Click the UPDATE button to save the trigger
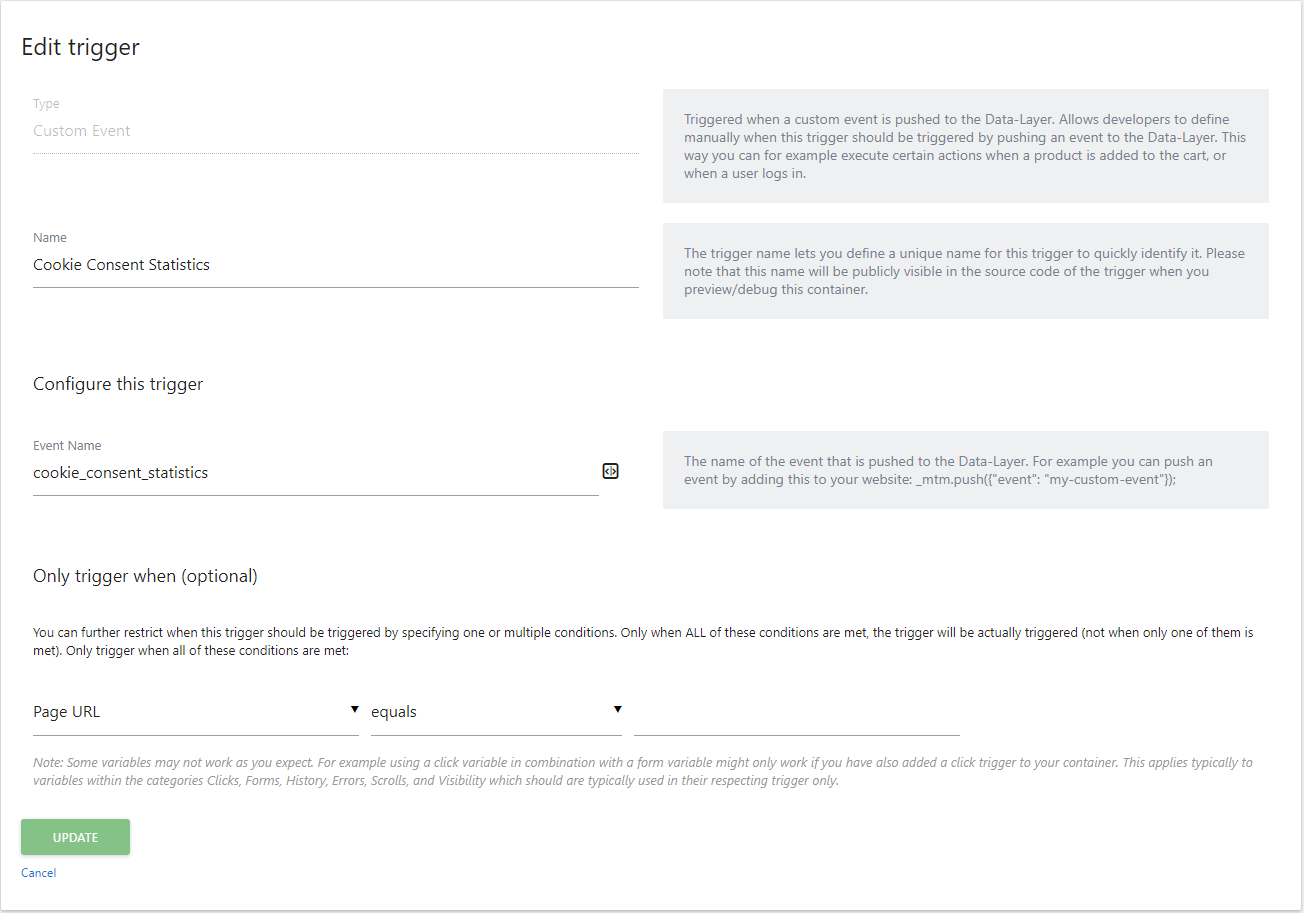This screenshot has height=913, width=1304. click(x=75, y=837)
